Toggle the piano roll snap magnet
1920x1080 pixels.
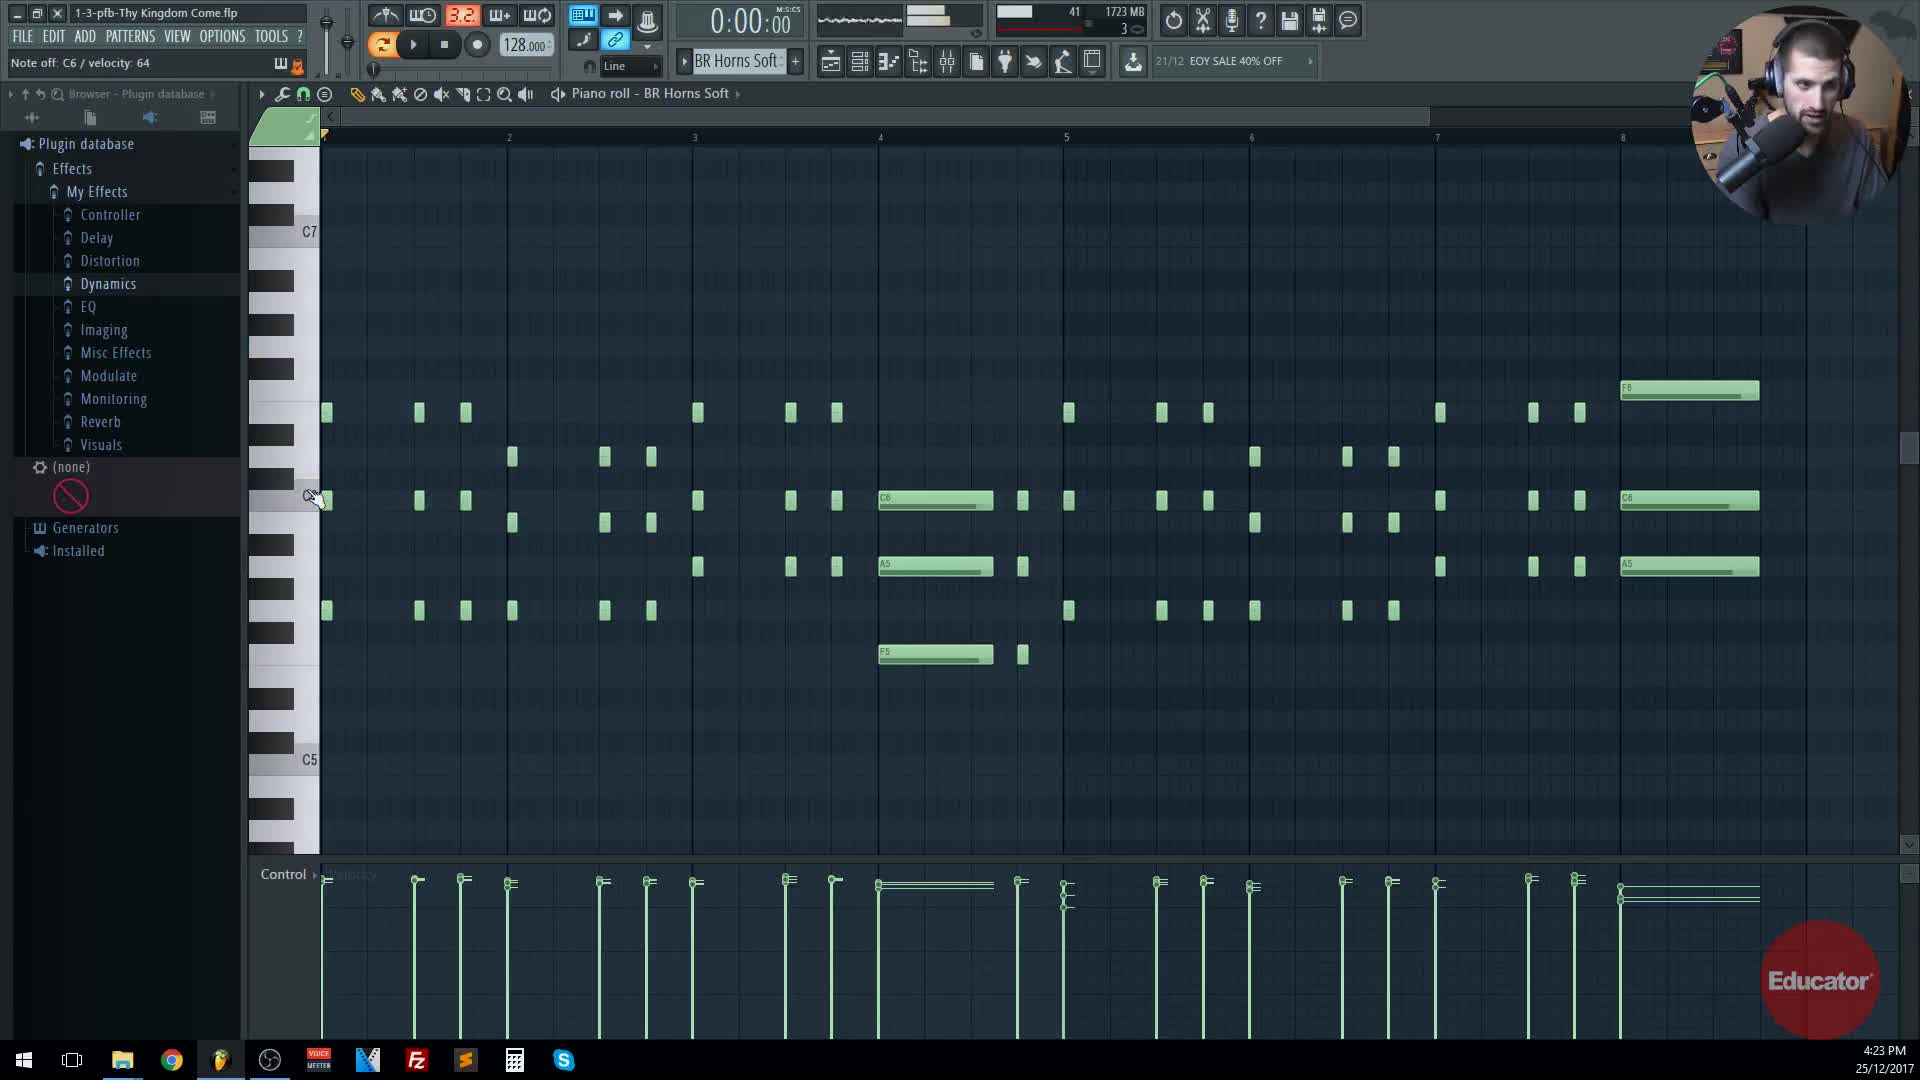303,94
